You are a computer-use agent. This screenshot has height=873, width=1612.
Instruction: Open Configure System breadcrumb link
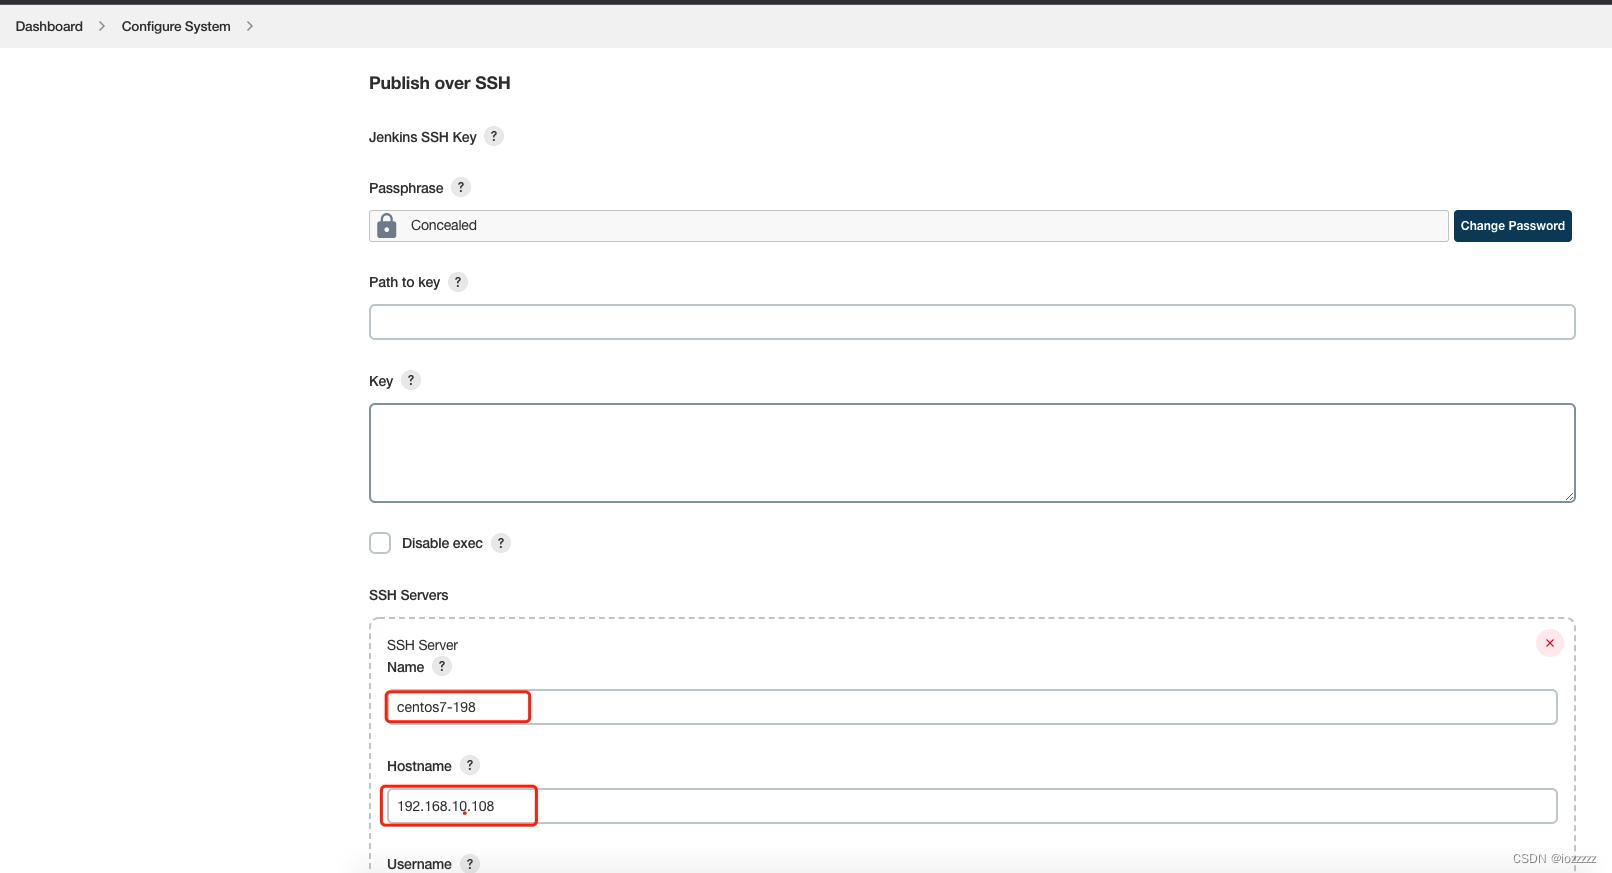(x=176, y=26)
